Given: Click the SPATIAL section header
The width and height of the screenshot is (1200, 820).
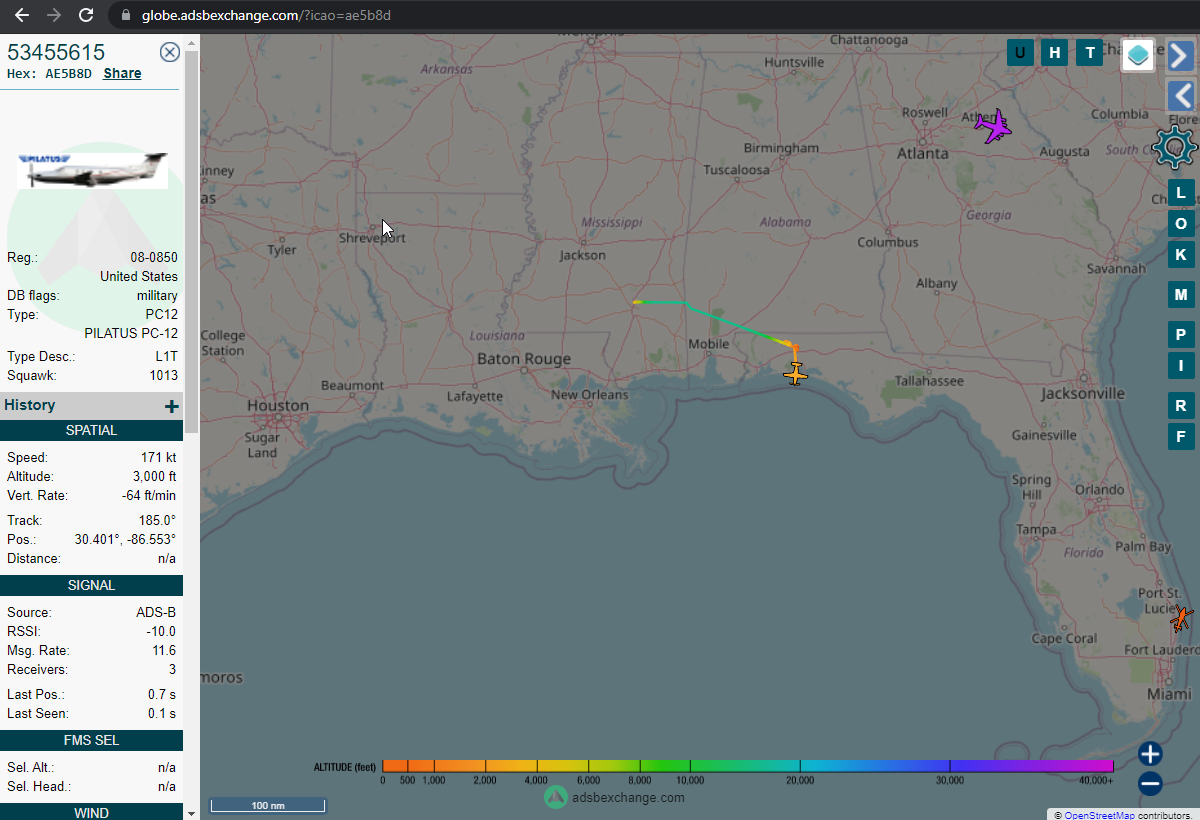Looking at the screenshot, I should [91, 430].
